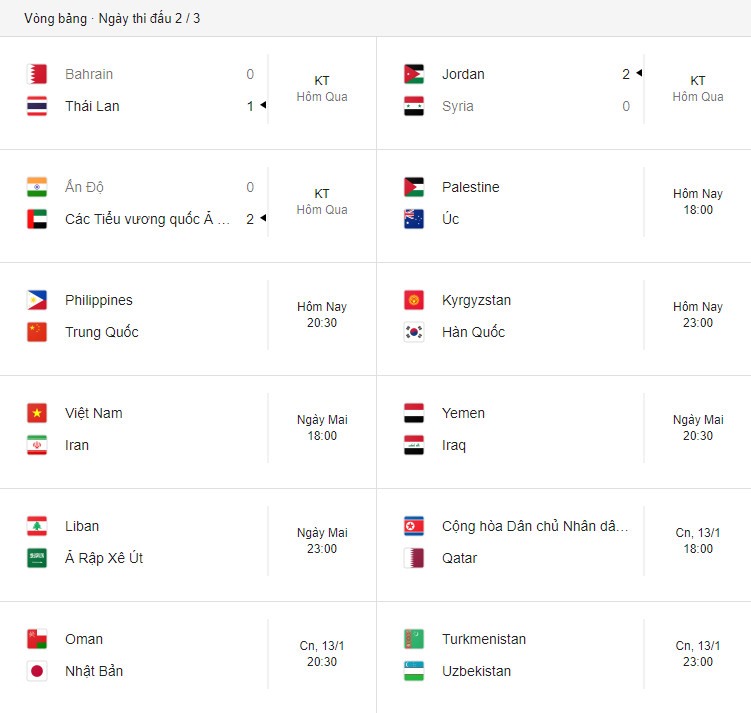
Task: Click the Vietnam flag icon
Action: pos(37,413)
